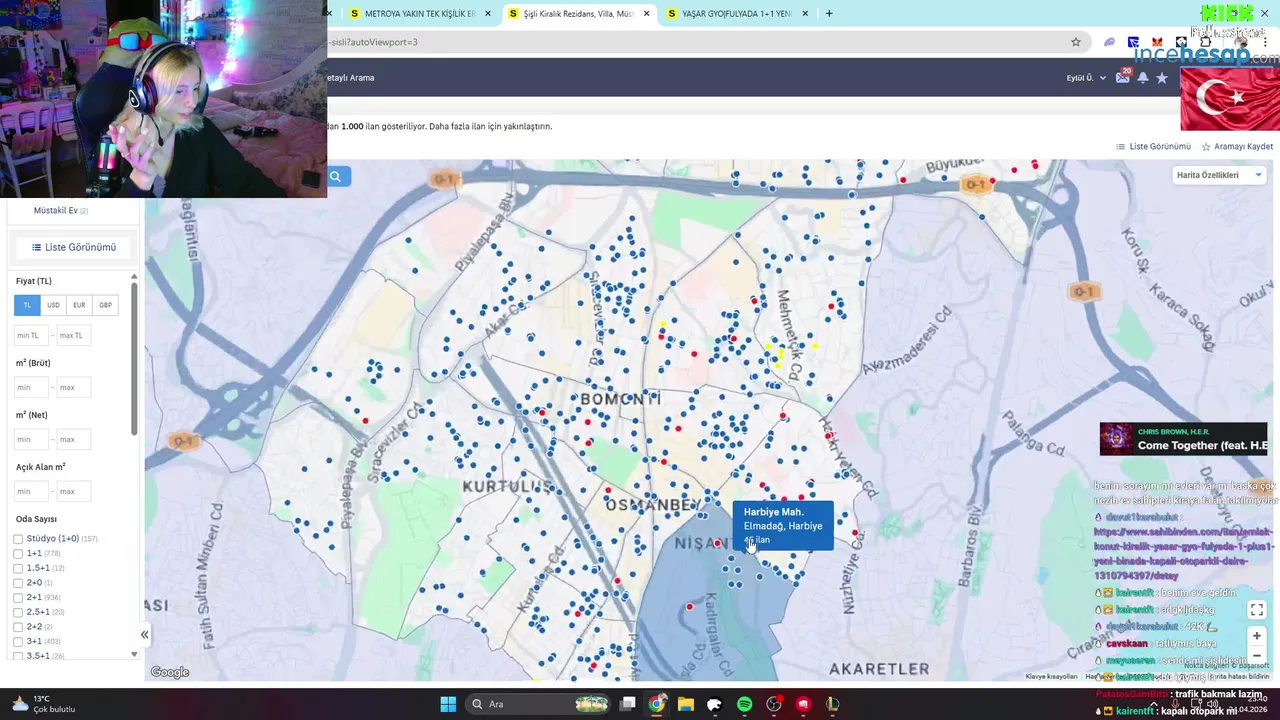Open the Harita Özellikleri dropdown
The width and height of the screenshot is (1280, 720).
1219,175
